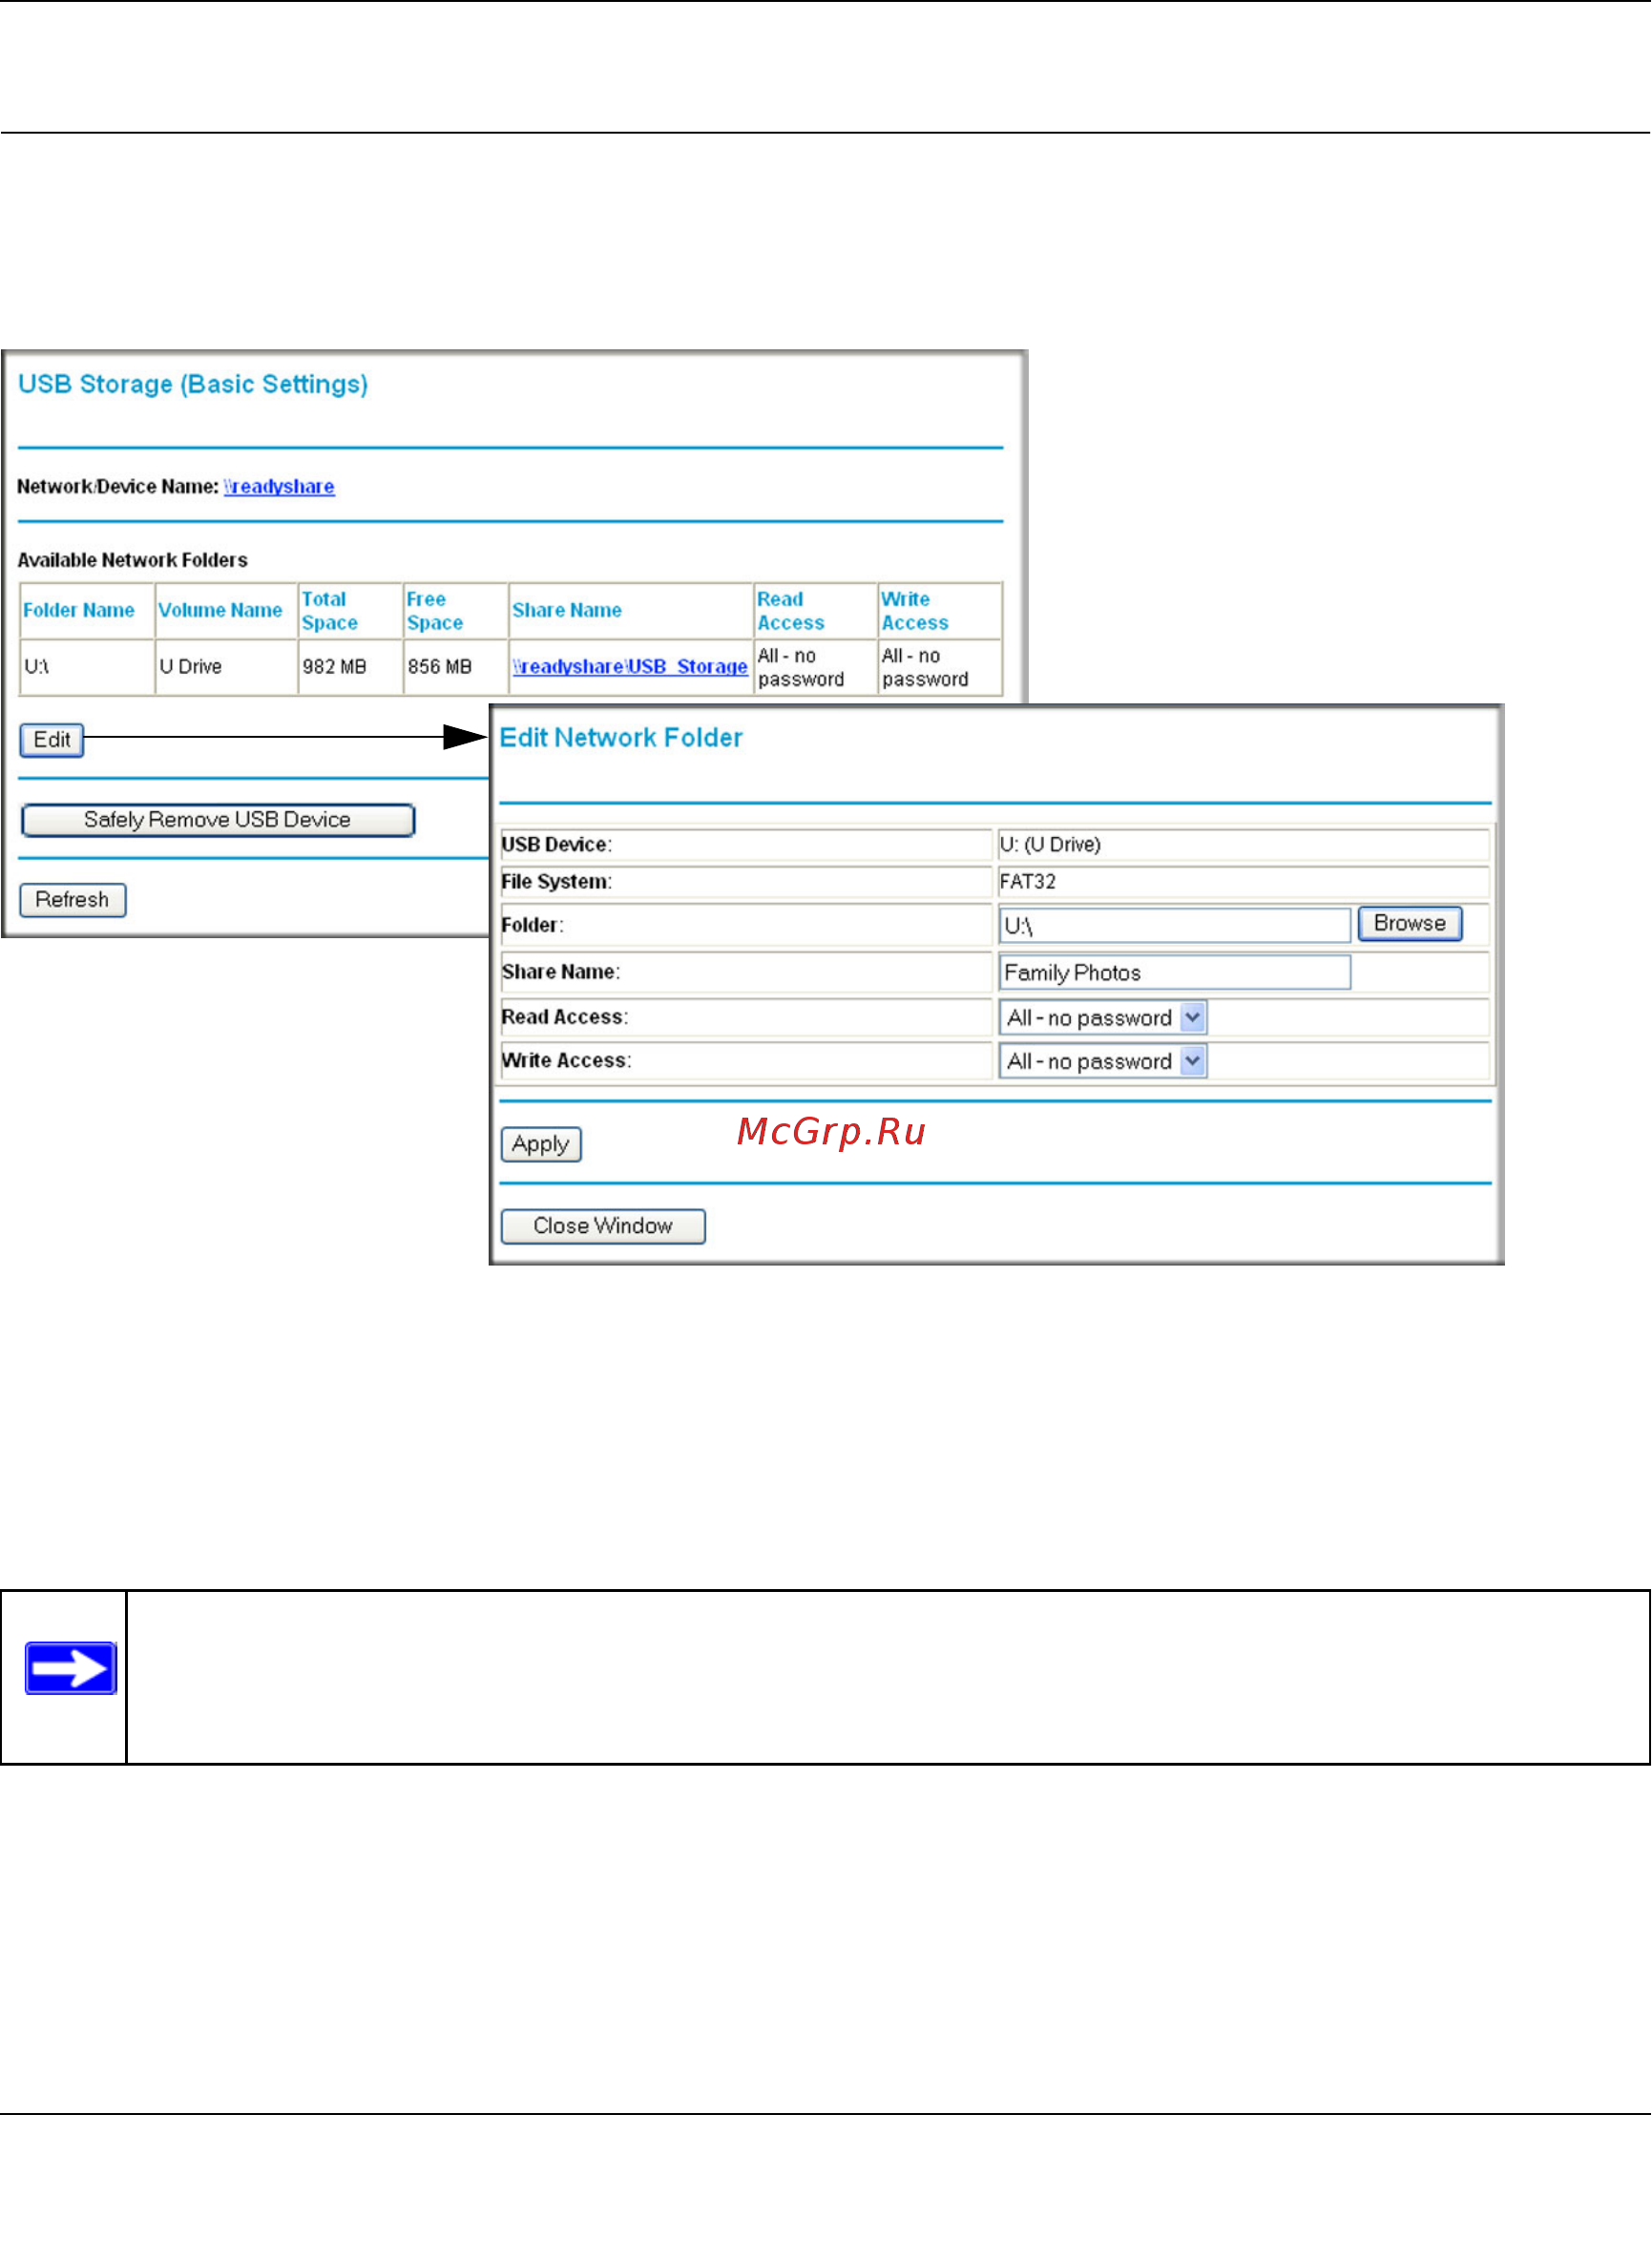Click Browse next to the Folder field
This screenshot has height=2261, width=1652.
click(x=1410, y=924)
